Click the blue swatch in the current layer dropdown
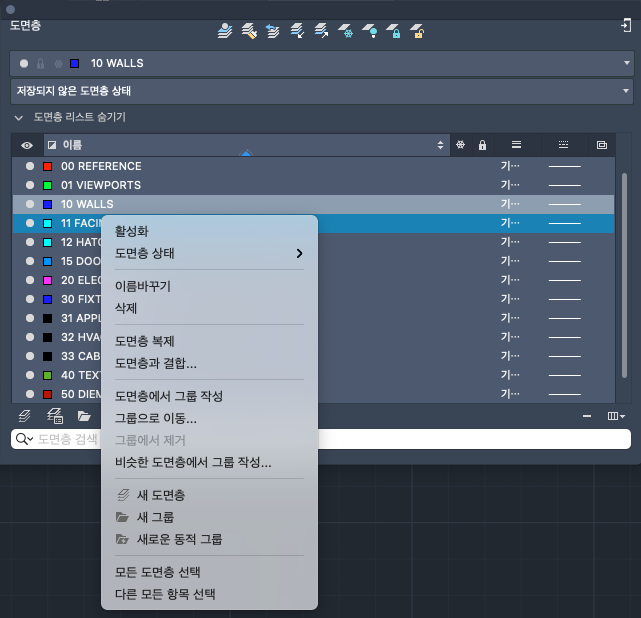 pyautogui.click(x=74, y=63)
